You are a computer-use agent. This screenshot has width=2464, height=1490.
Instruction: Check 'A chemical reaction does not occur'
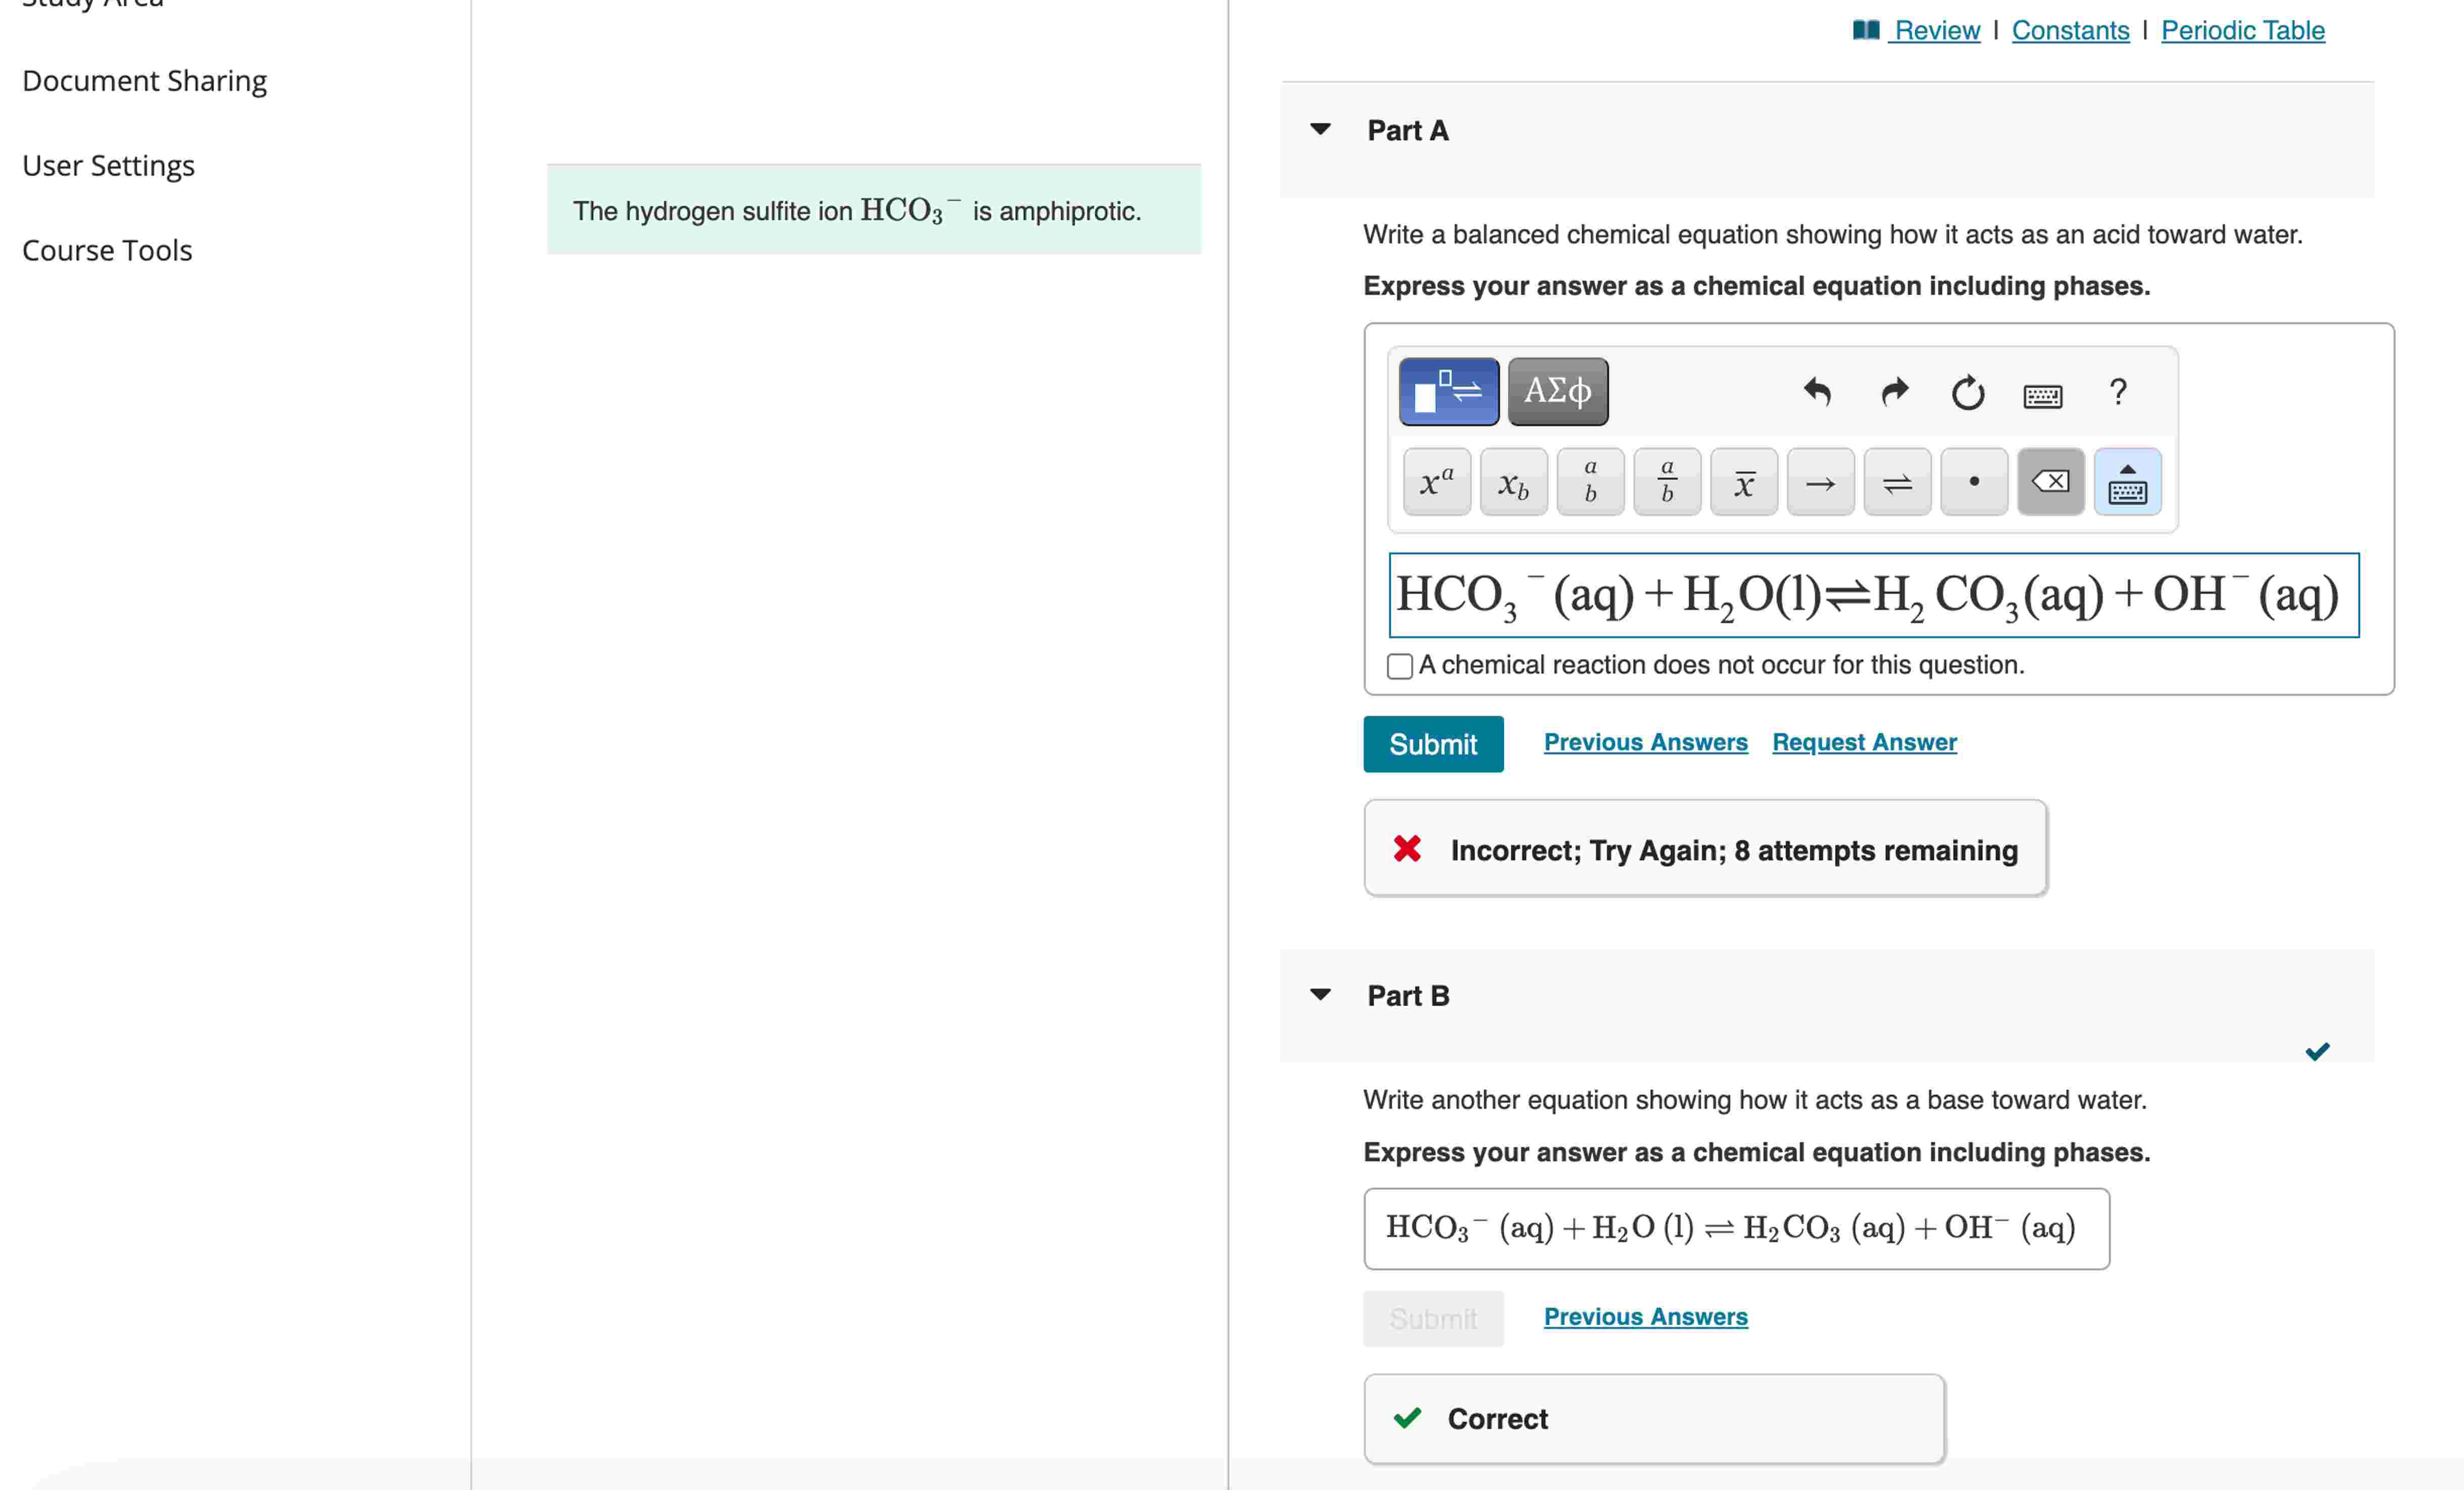(x=1400, y=666)
